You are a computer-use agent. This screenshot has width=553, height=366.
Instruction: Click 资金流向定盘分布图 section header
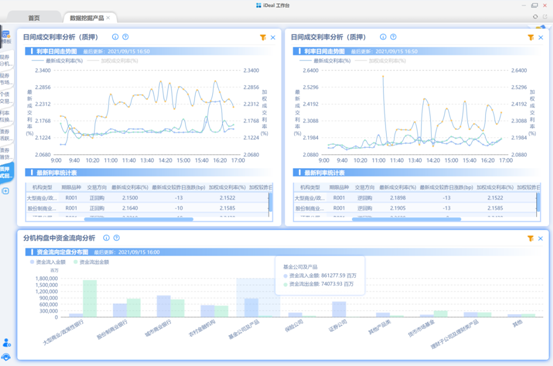62,252
